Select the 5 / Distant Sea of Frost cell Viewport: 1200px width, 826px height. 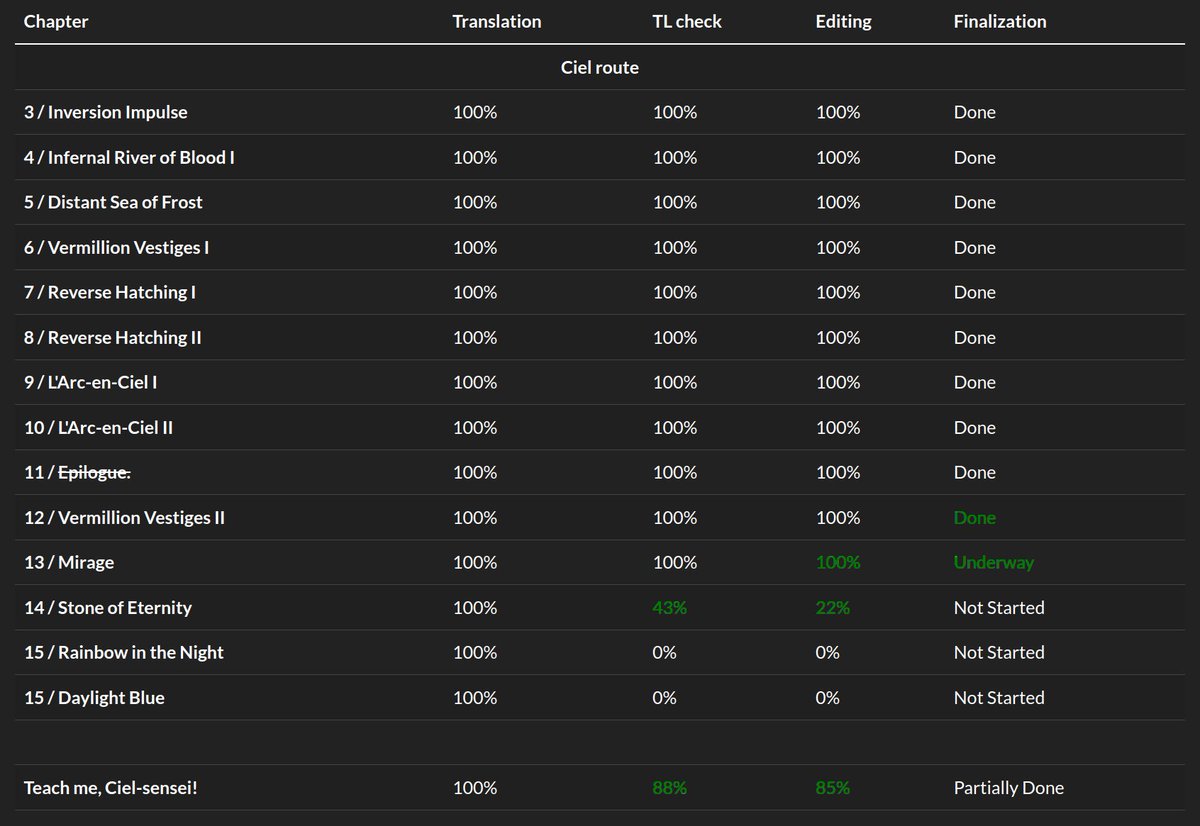113,202
